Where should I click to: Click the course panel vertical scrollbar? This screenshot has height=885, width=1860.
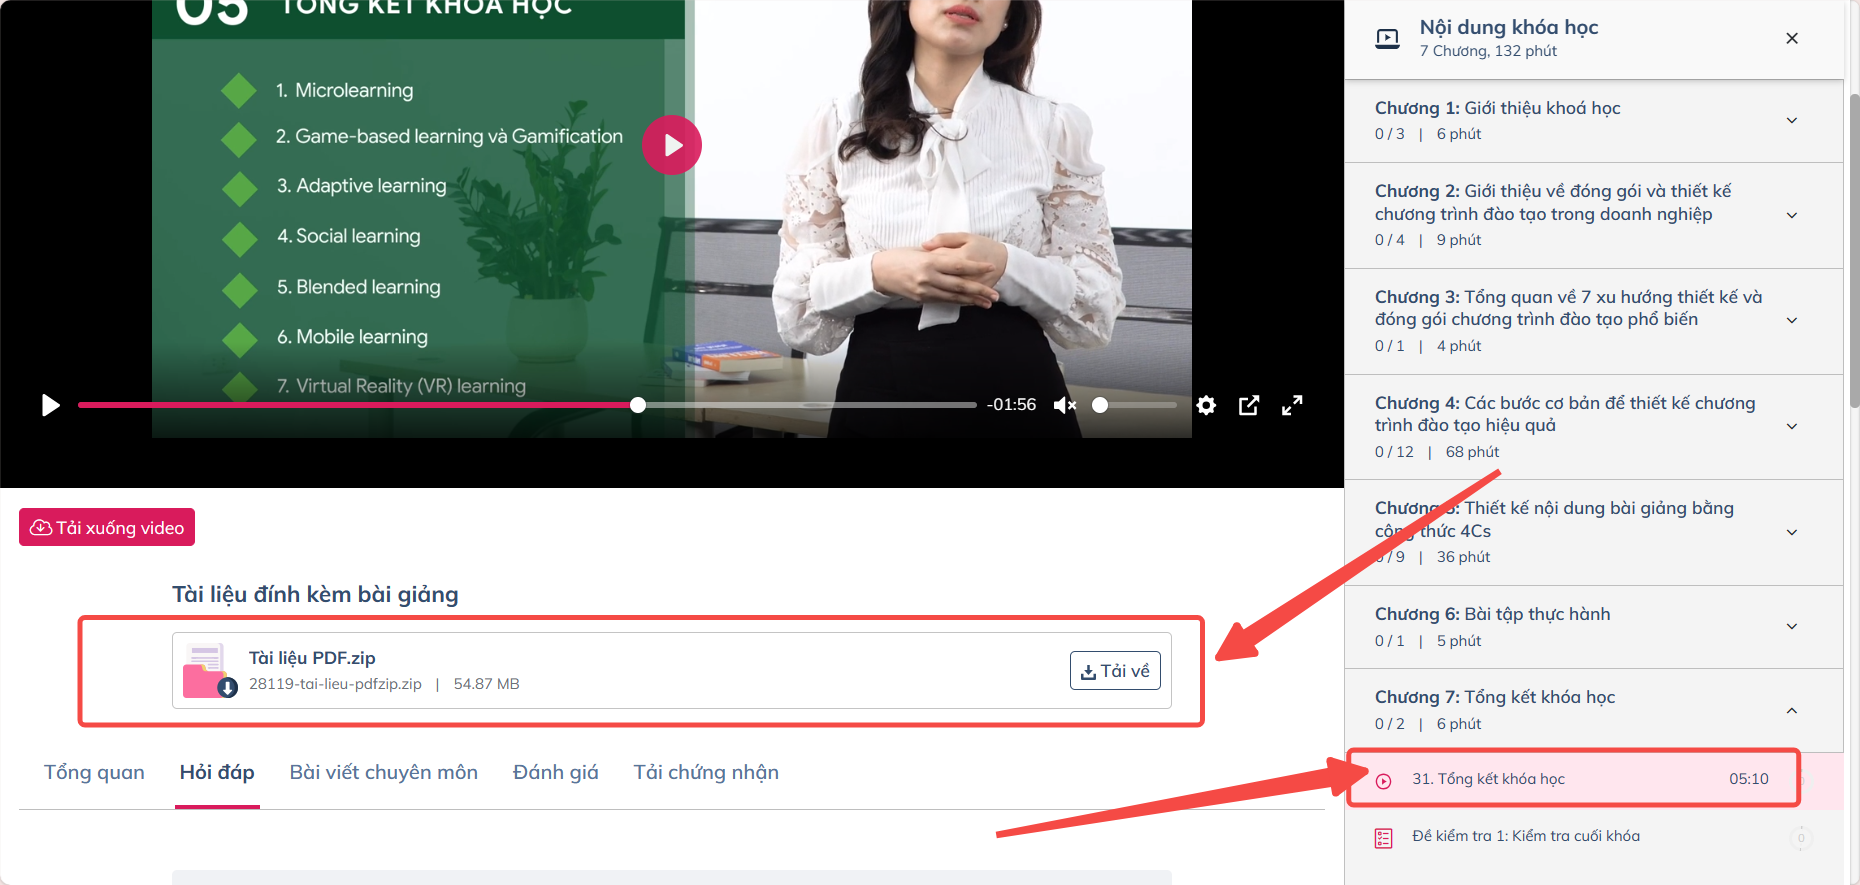pyautogui.click(x=1854, y=250)
